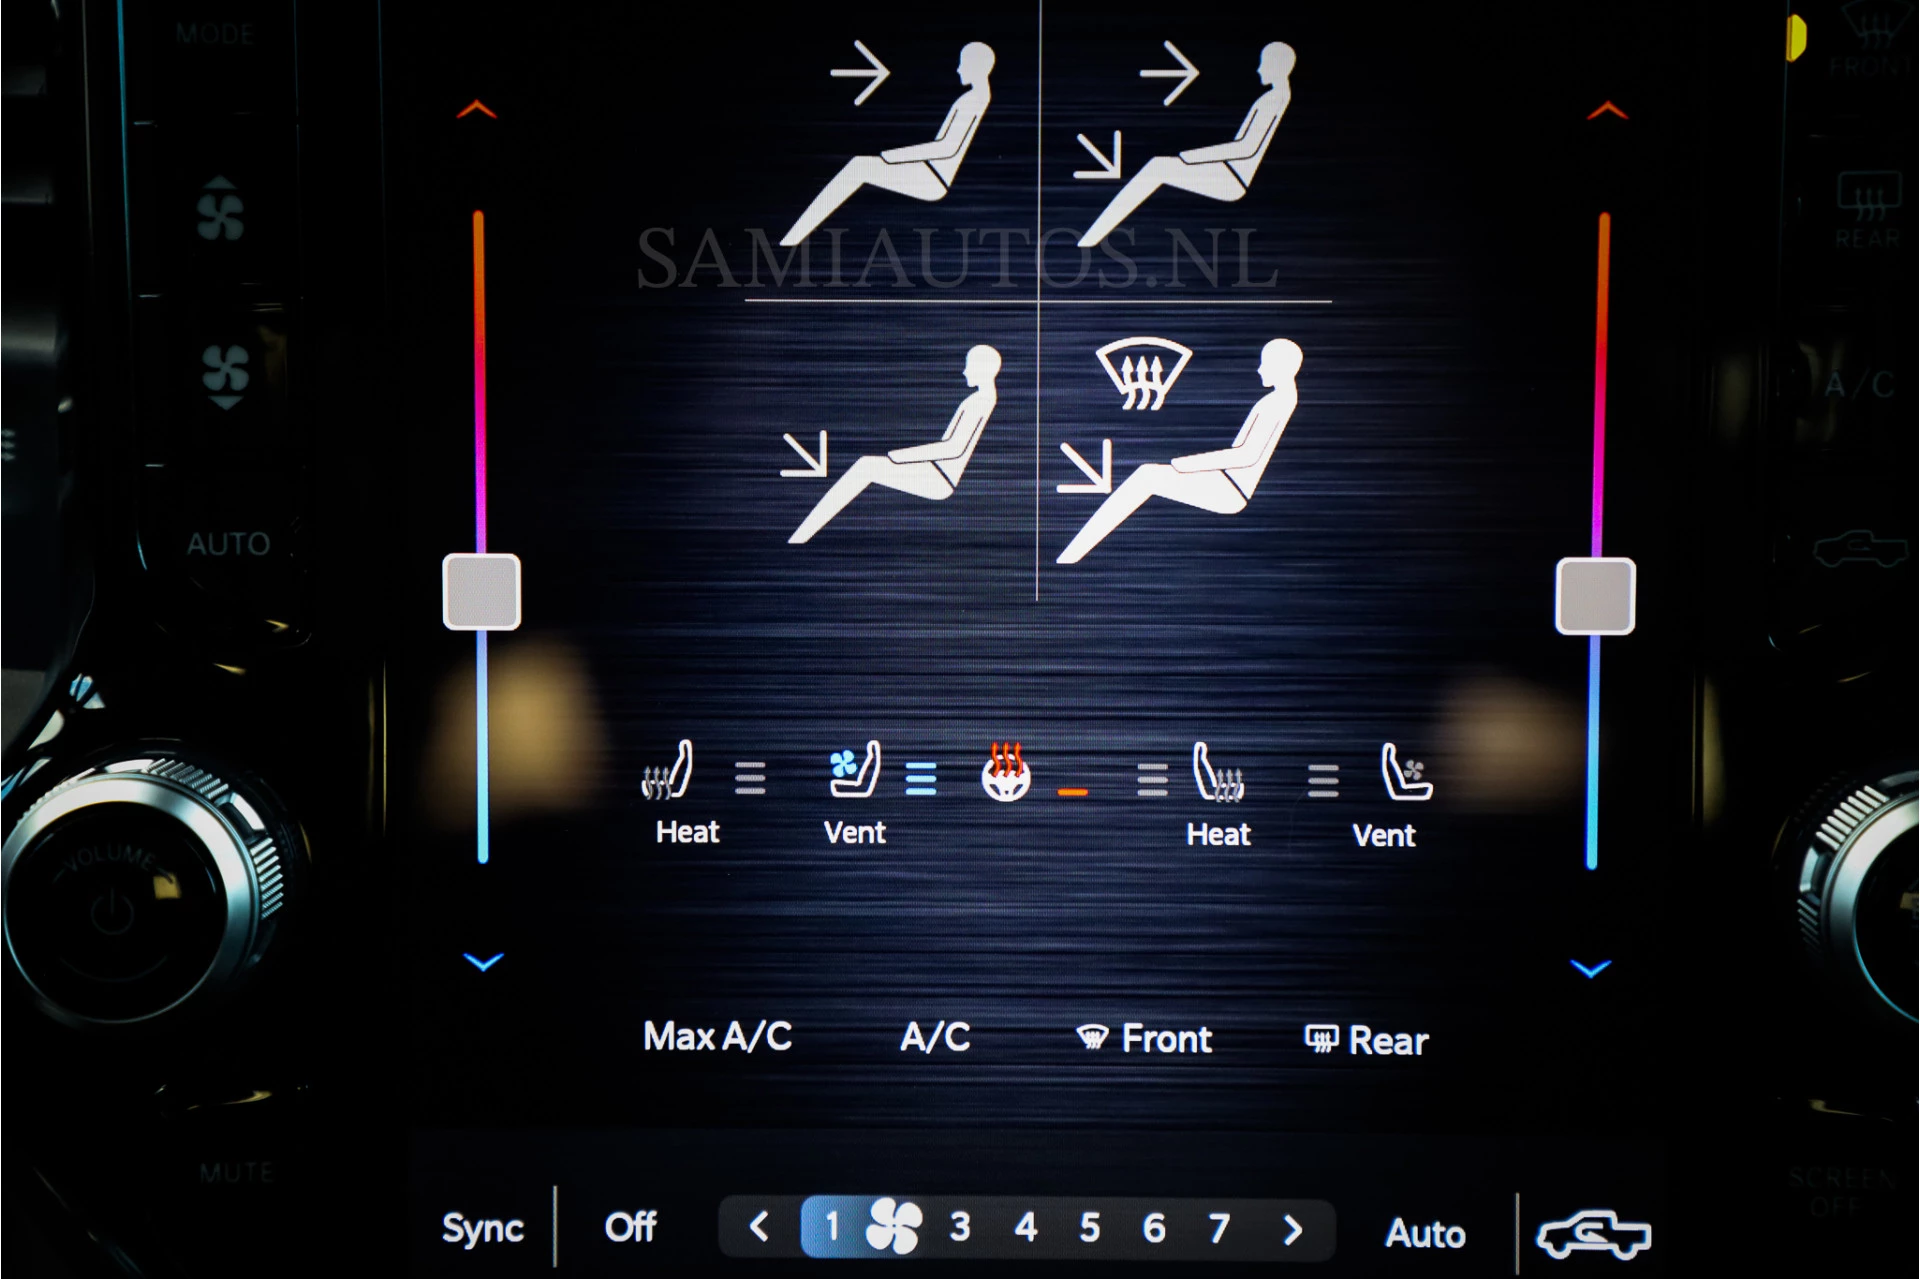Select floor-only airflow mode icon

890,445
